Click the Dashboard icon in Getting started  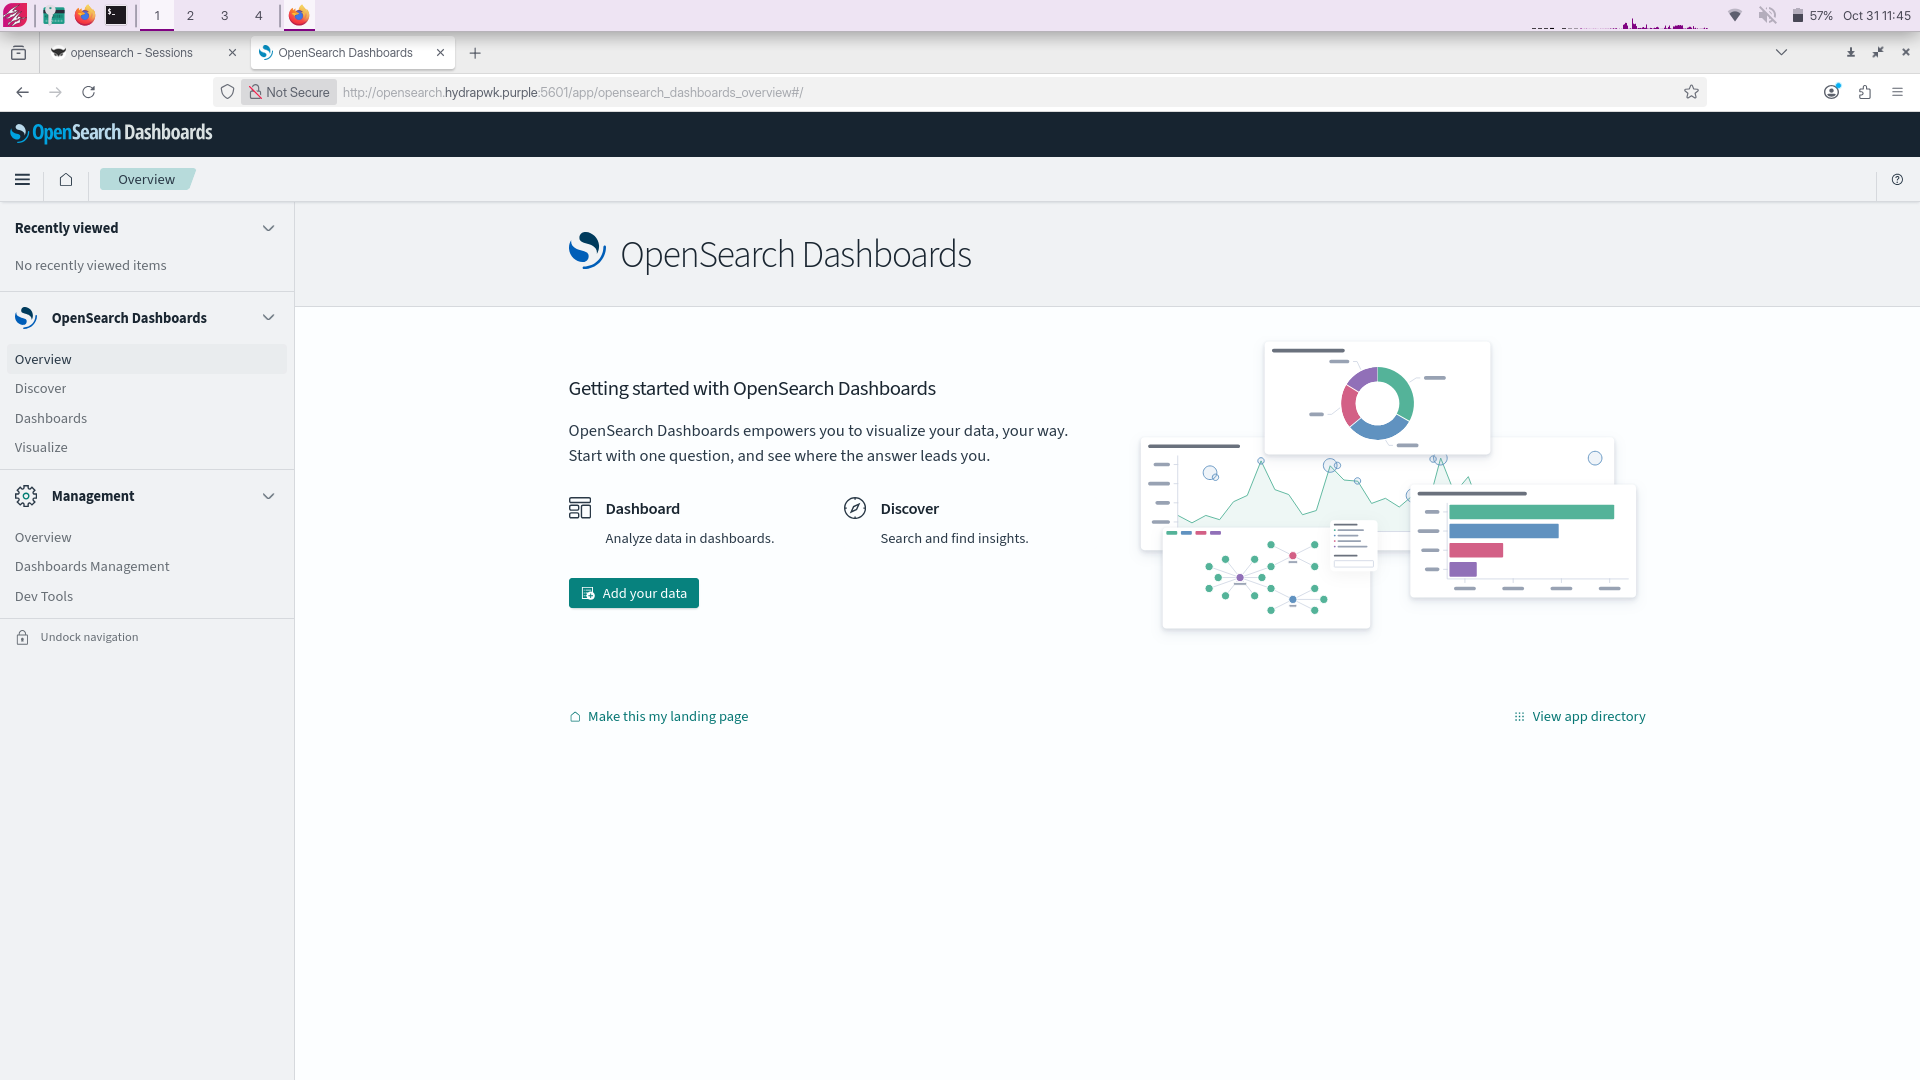(x=580, y=508)
